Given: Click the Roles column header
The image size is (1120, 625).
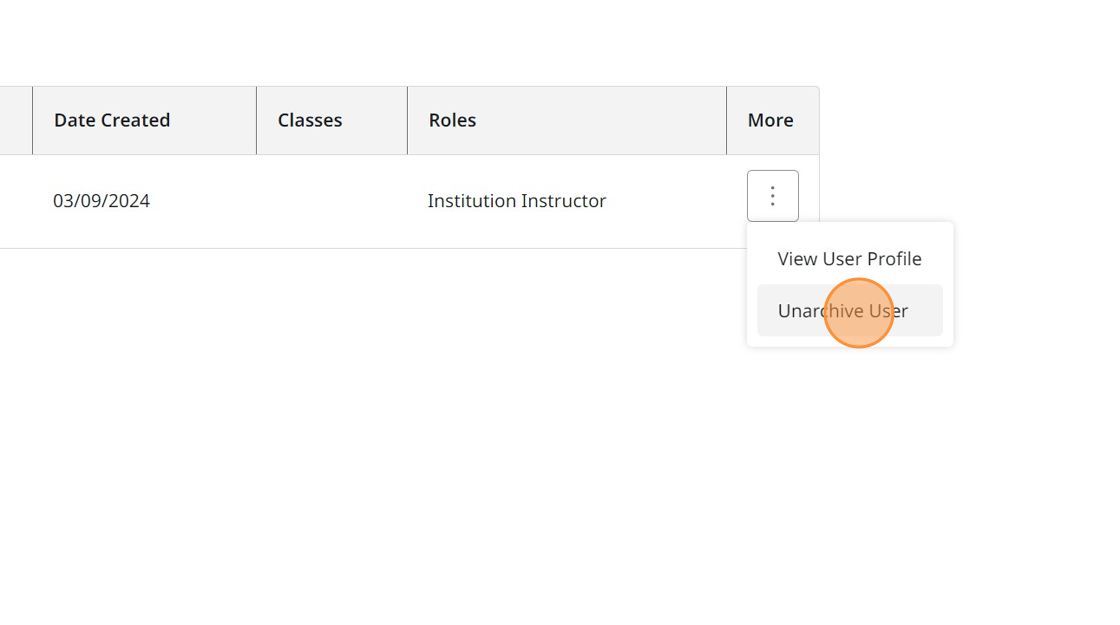Looking at the screenshot, I should 452,120.
